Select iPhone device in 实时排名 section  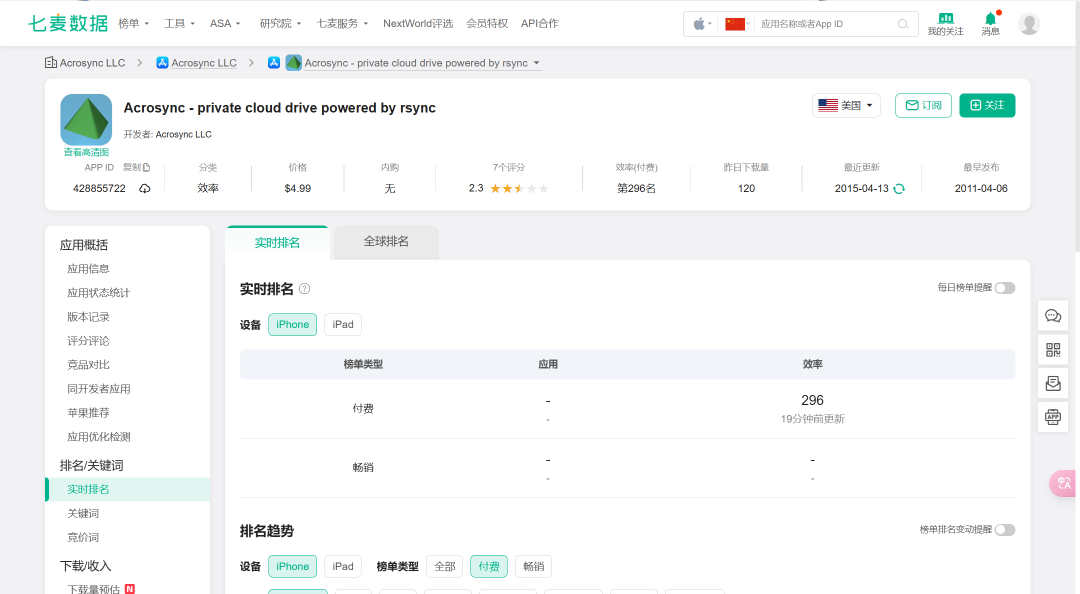coord(293,325)
